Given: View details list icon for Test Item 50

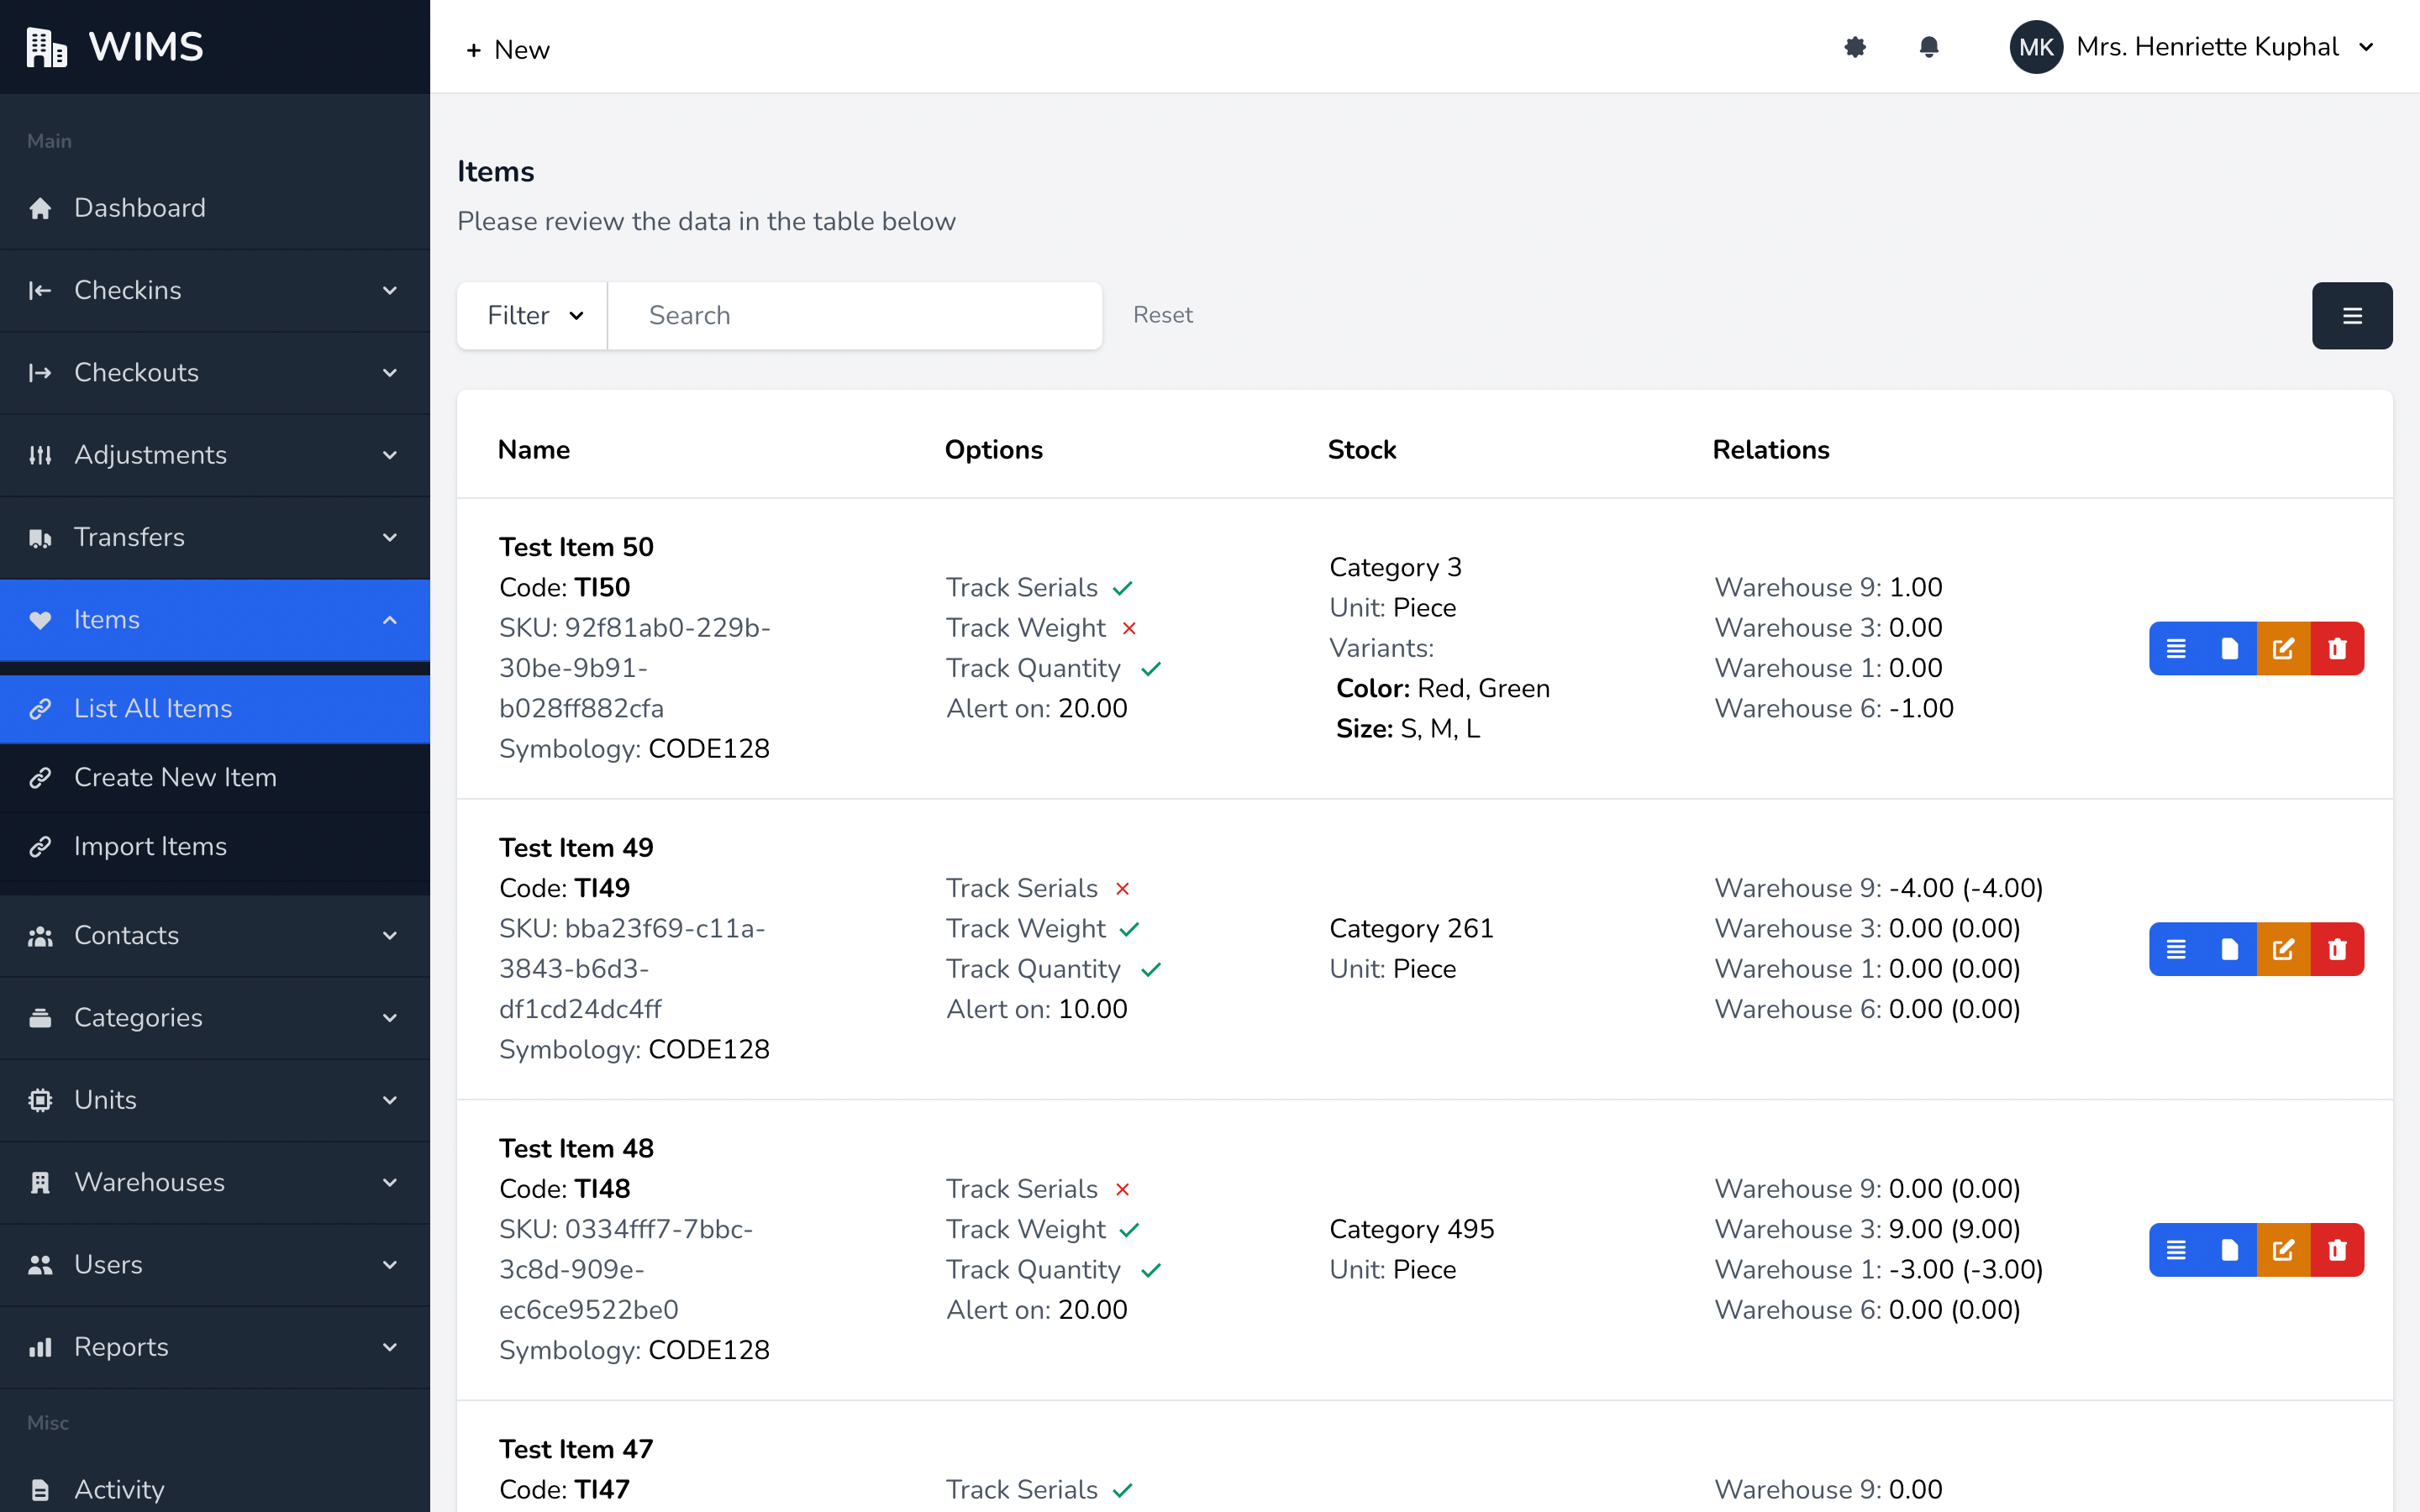Looking at the screenshot, I should (x=2176, y=649).
